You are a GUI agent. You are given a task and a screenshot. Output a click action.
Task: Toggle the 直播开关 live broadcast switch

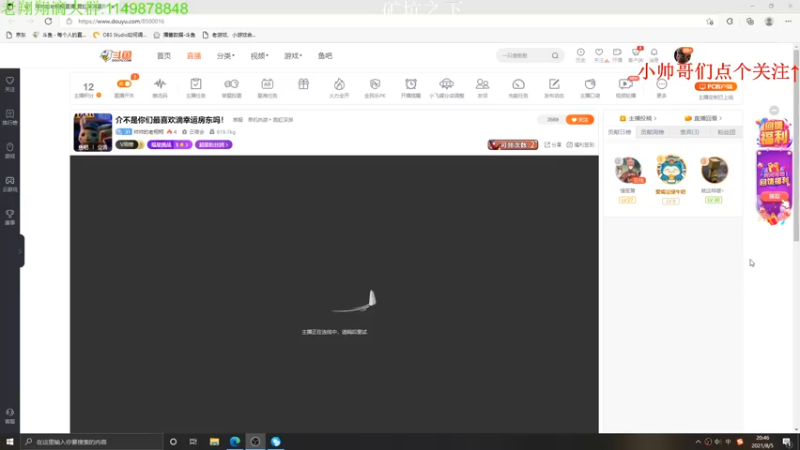(x=124, y=84)
